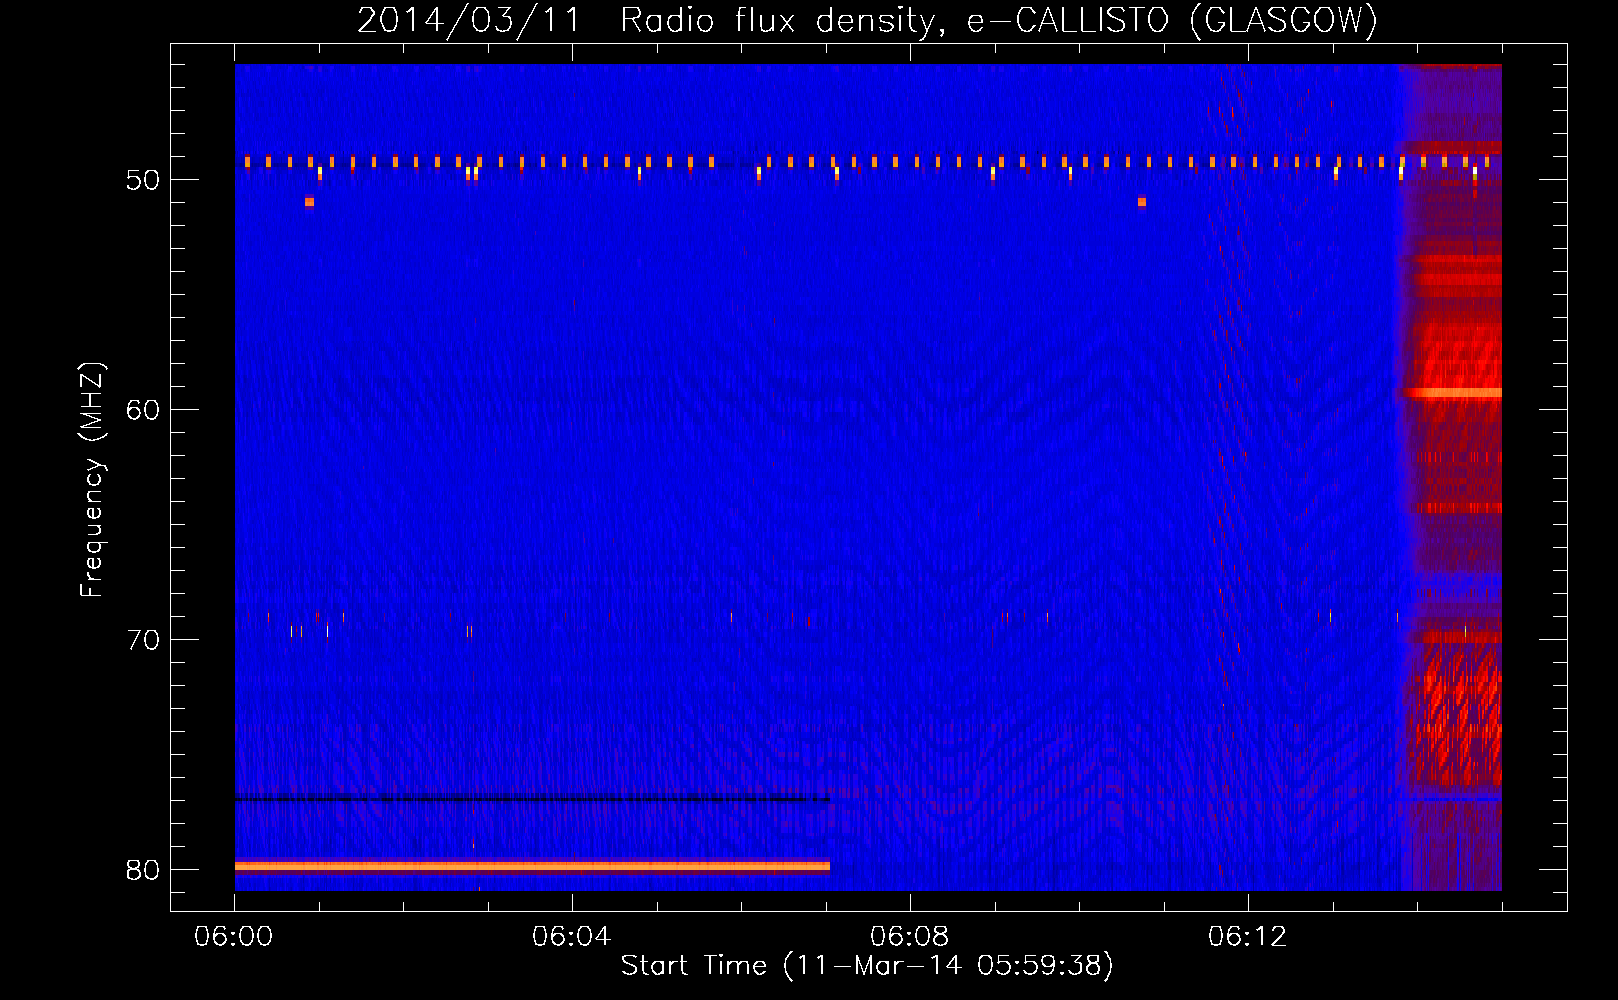Click the '70' frequency tick label
The image size is (1618, 1000).
point(143,640)
